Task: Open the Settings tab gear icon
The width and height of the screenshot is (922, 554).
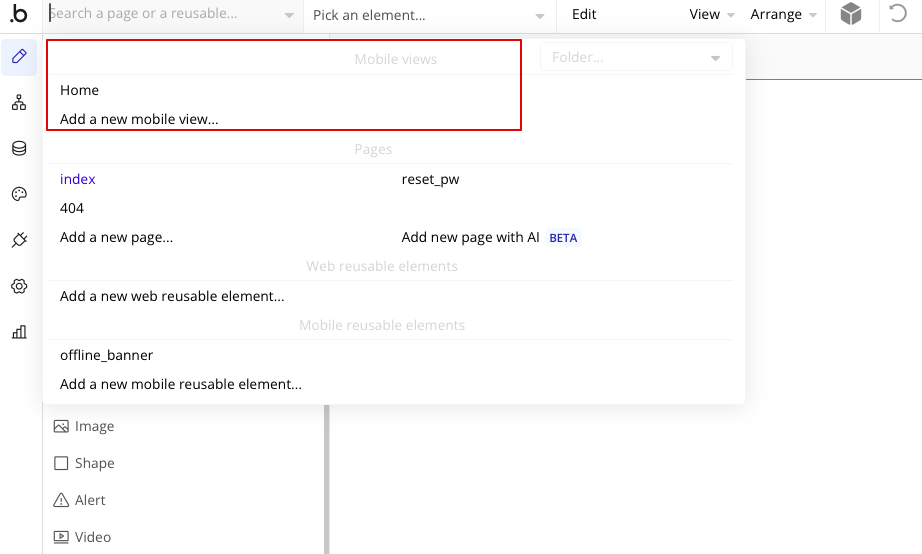Action: (19, 286)
